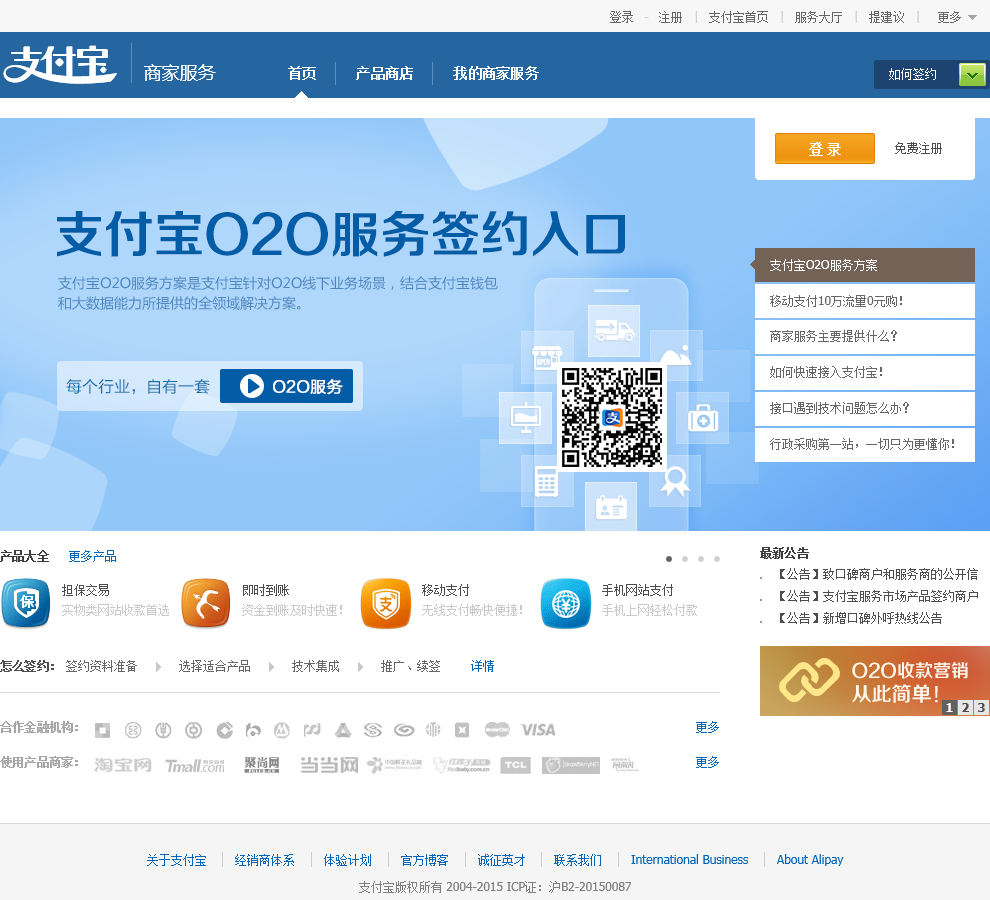Click the China Merchants Bank M logo
Viewport: 990px width, 900px height.
point(282,730)
